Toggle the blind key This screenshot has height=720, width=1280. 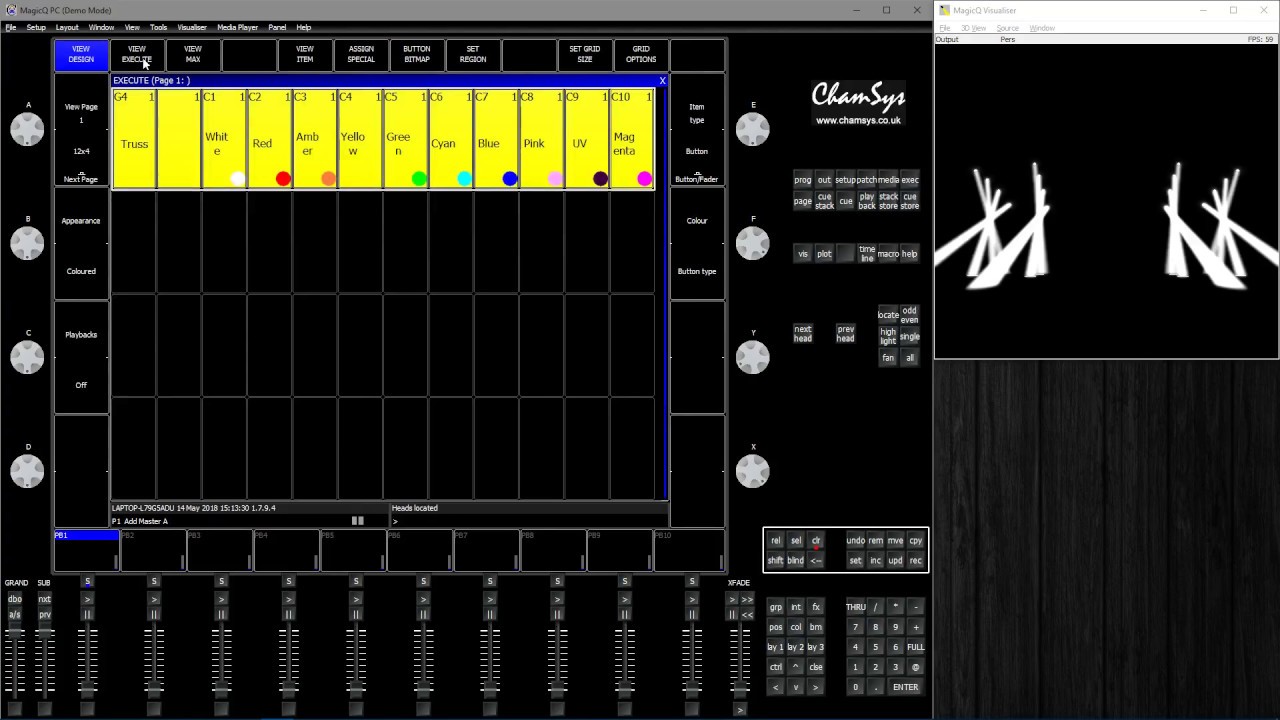pyautogui.click(x=796, y=561)
